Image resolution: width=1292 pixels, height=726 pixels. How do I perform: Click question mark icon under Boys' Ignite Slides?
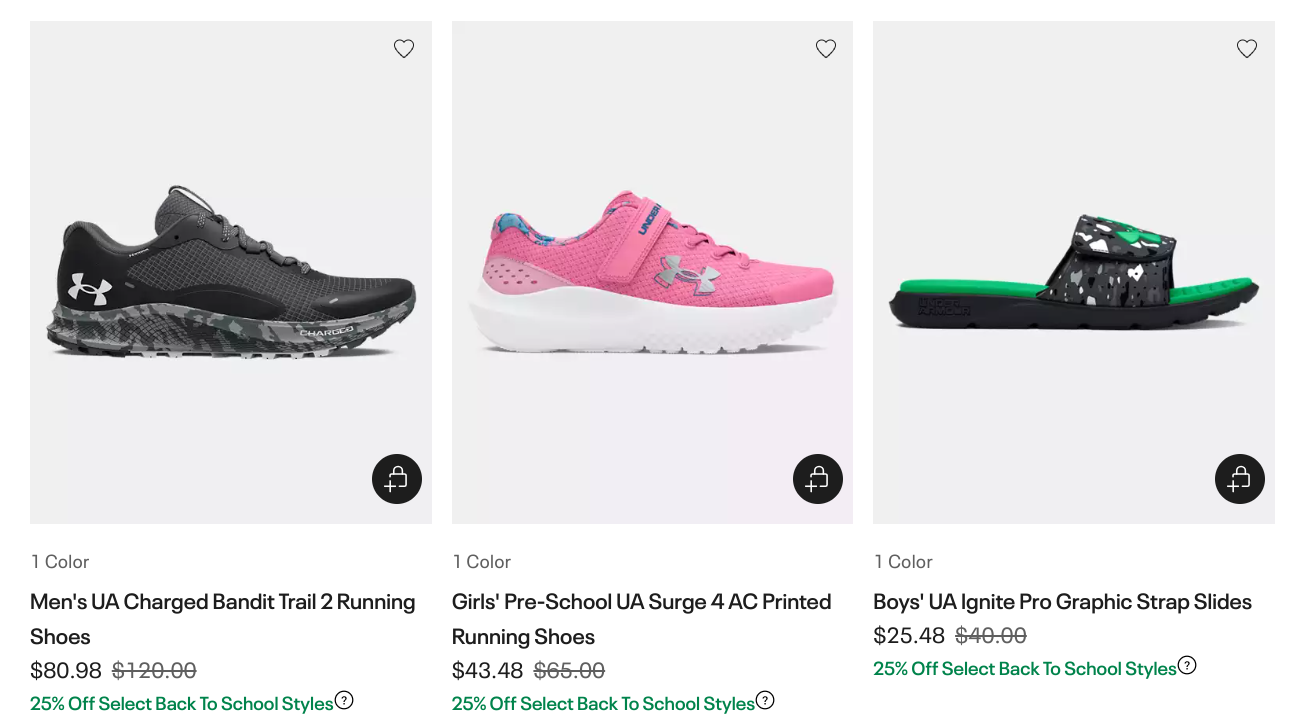pos(1187,665)
